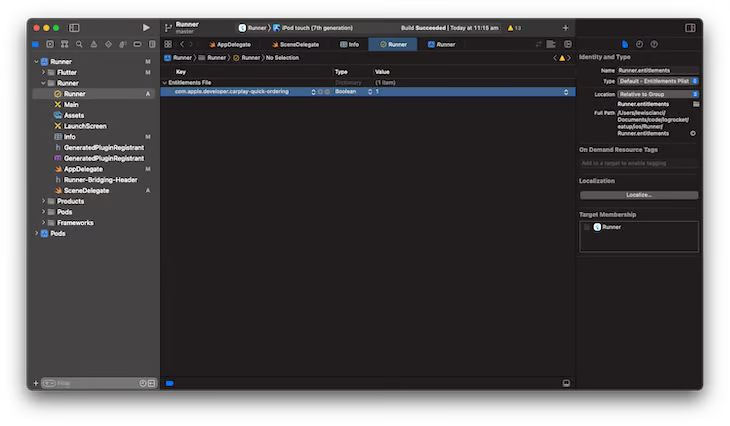The width and height of the screenshot is (730, 426).
Task: Collapse the root Runner project
Action: pyautogui.click(x=36, y=61)
